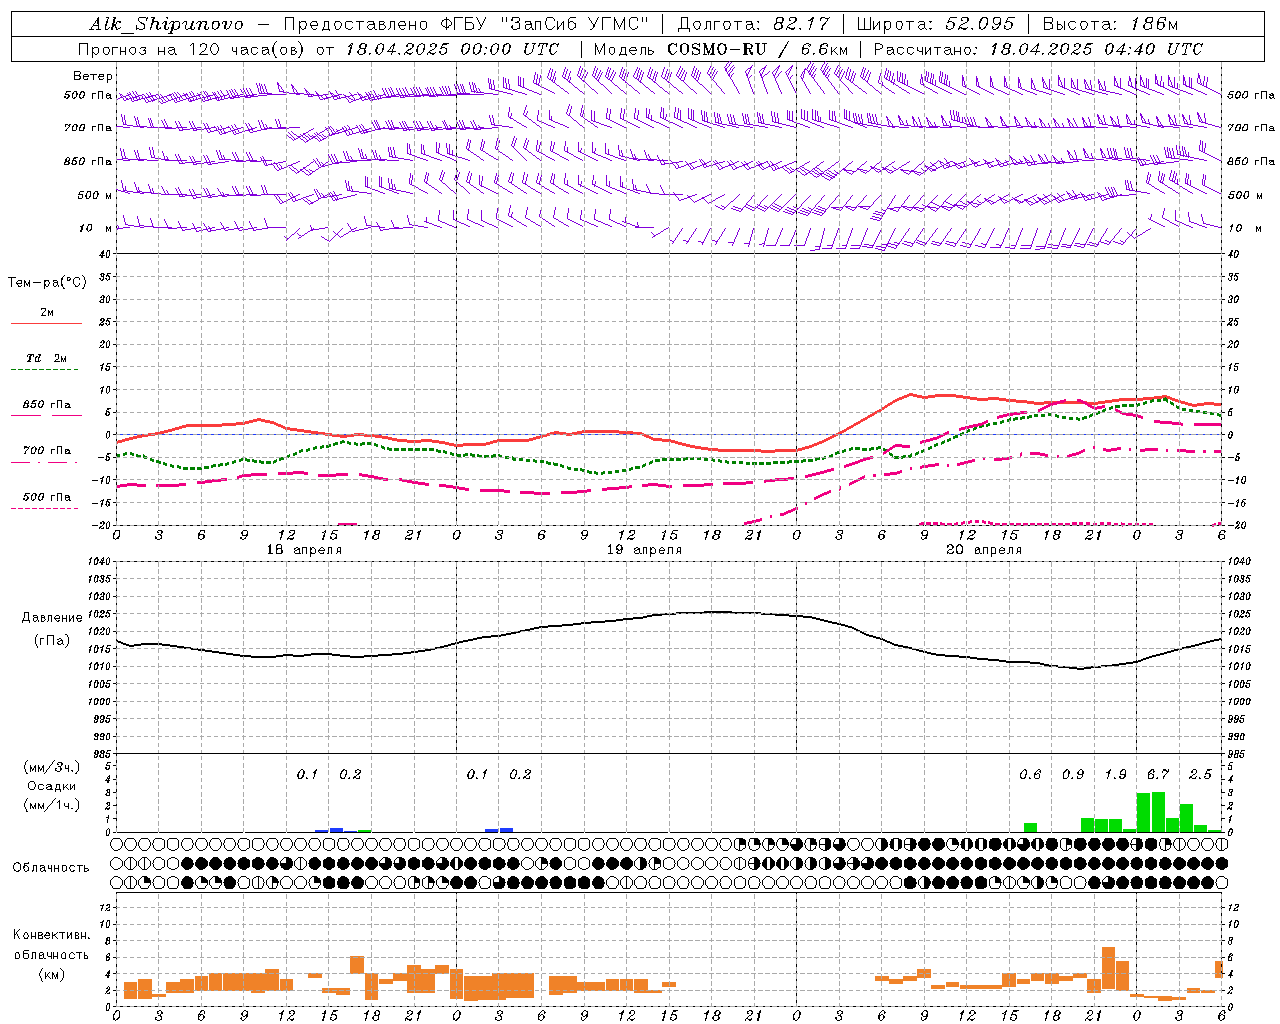The image size is (1280, 1024).
Task: Click the precipitation total 1.9
Action: 1116,775
